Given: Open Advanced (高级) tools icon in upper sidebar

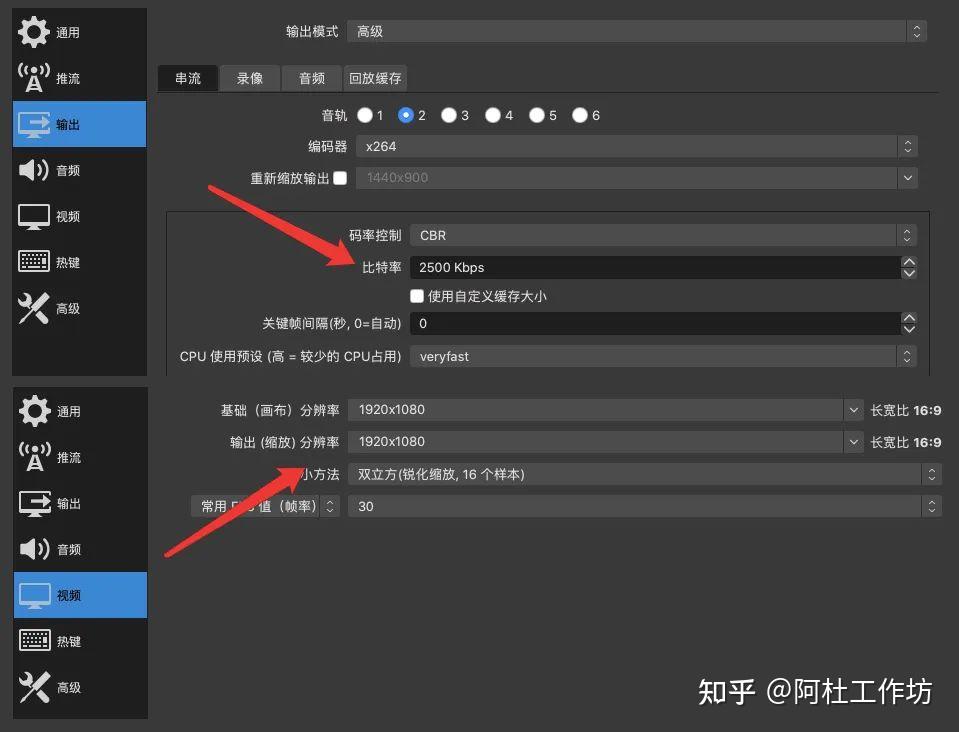Looking at the screenshot, I should point(33,308).
